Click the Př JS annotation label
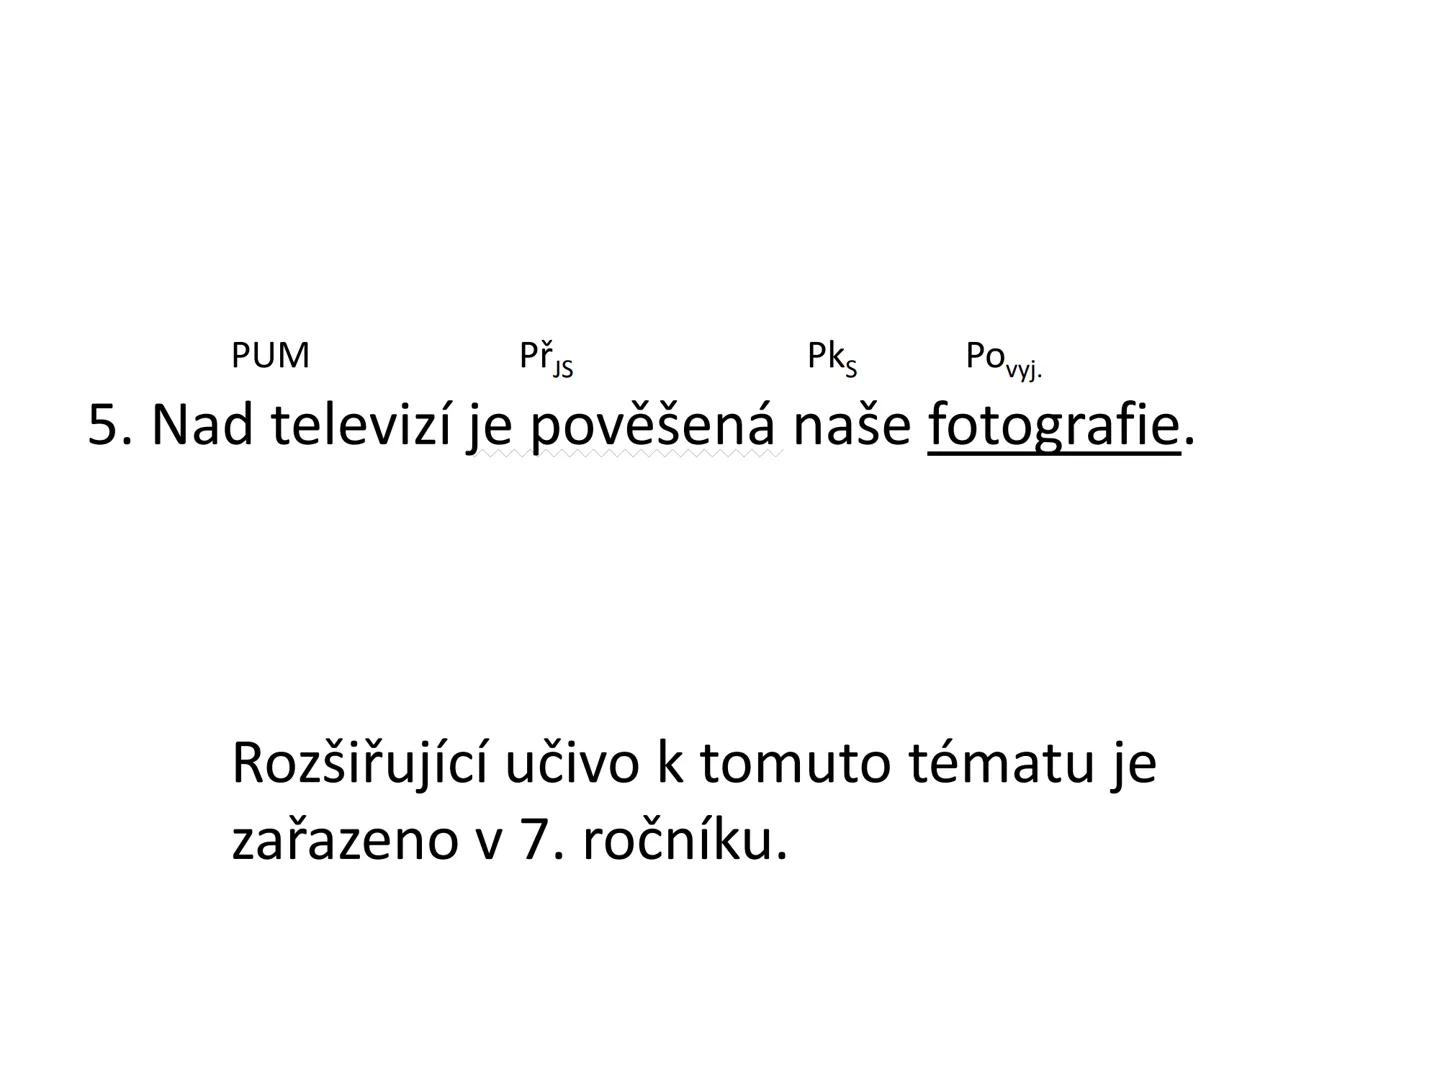The image size is (1440, 1080). click(545, 358)
